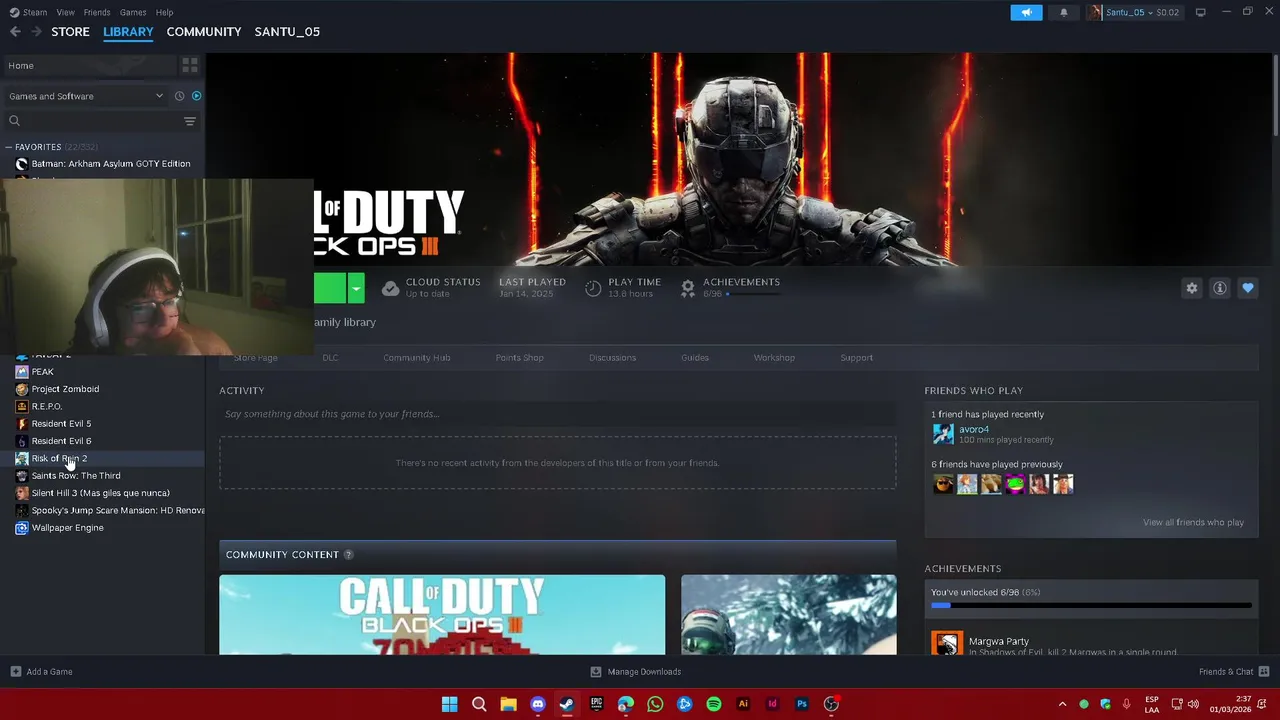This screenshot has height=720, width=1280.
Task: Switch library to grid collections view
Action: point(190,65)
